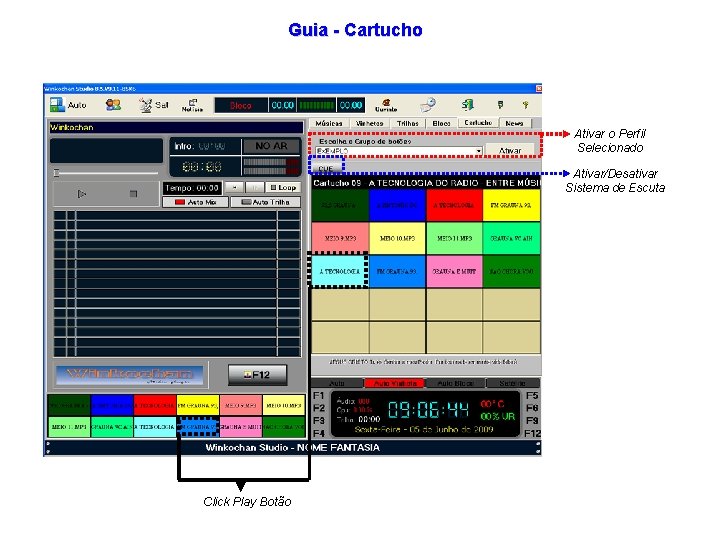Toggle the NO AR indicator button

click(271, 146)
